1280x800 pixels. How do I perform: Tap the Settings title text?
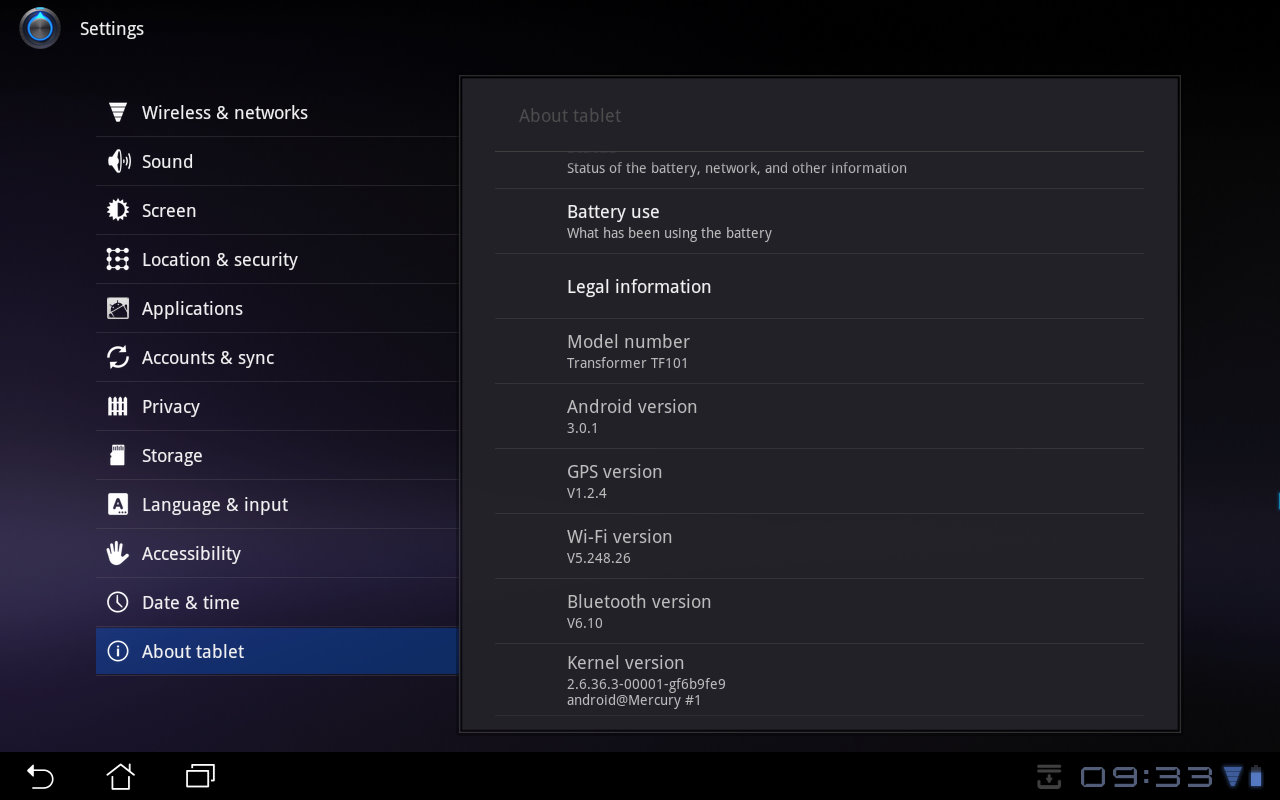coord(112,29)
